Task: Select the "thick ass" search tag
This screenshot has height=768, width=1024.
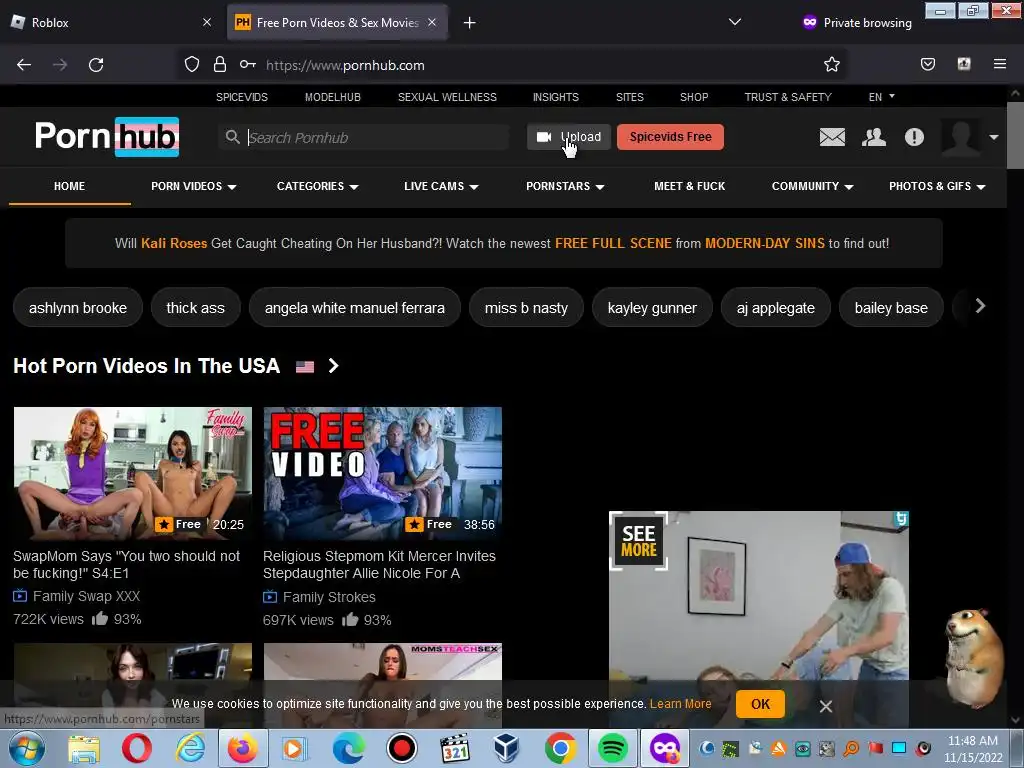Action: coord(195,308)
